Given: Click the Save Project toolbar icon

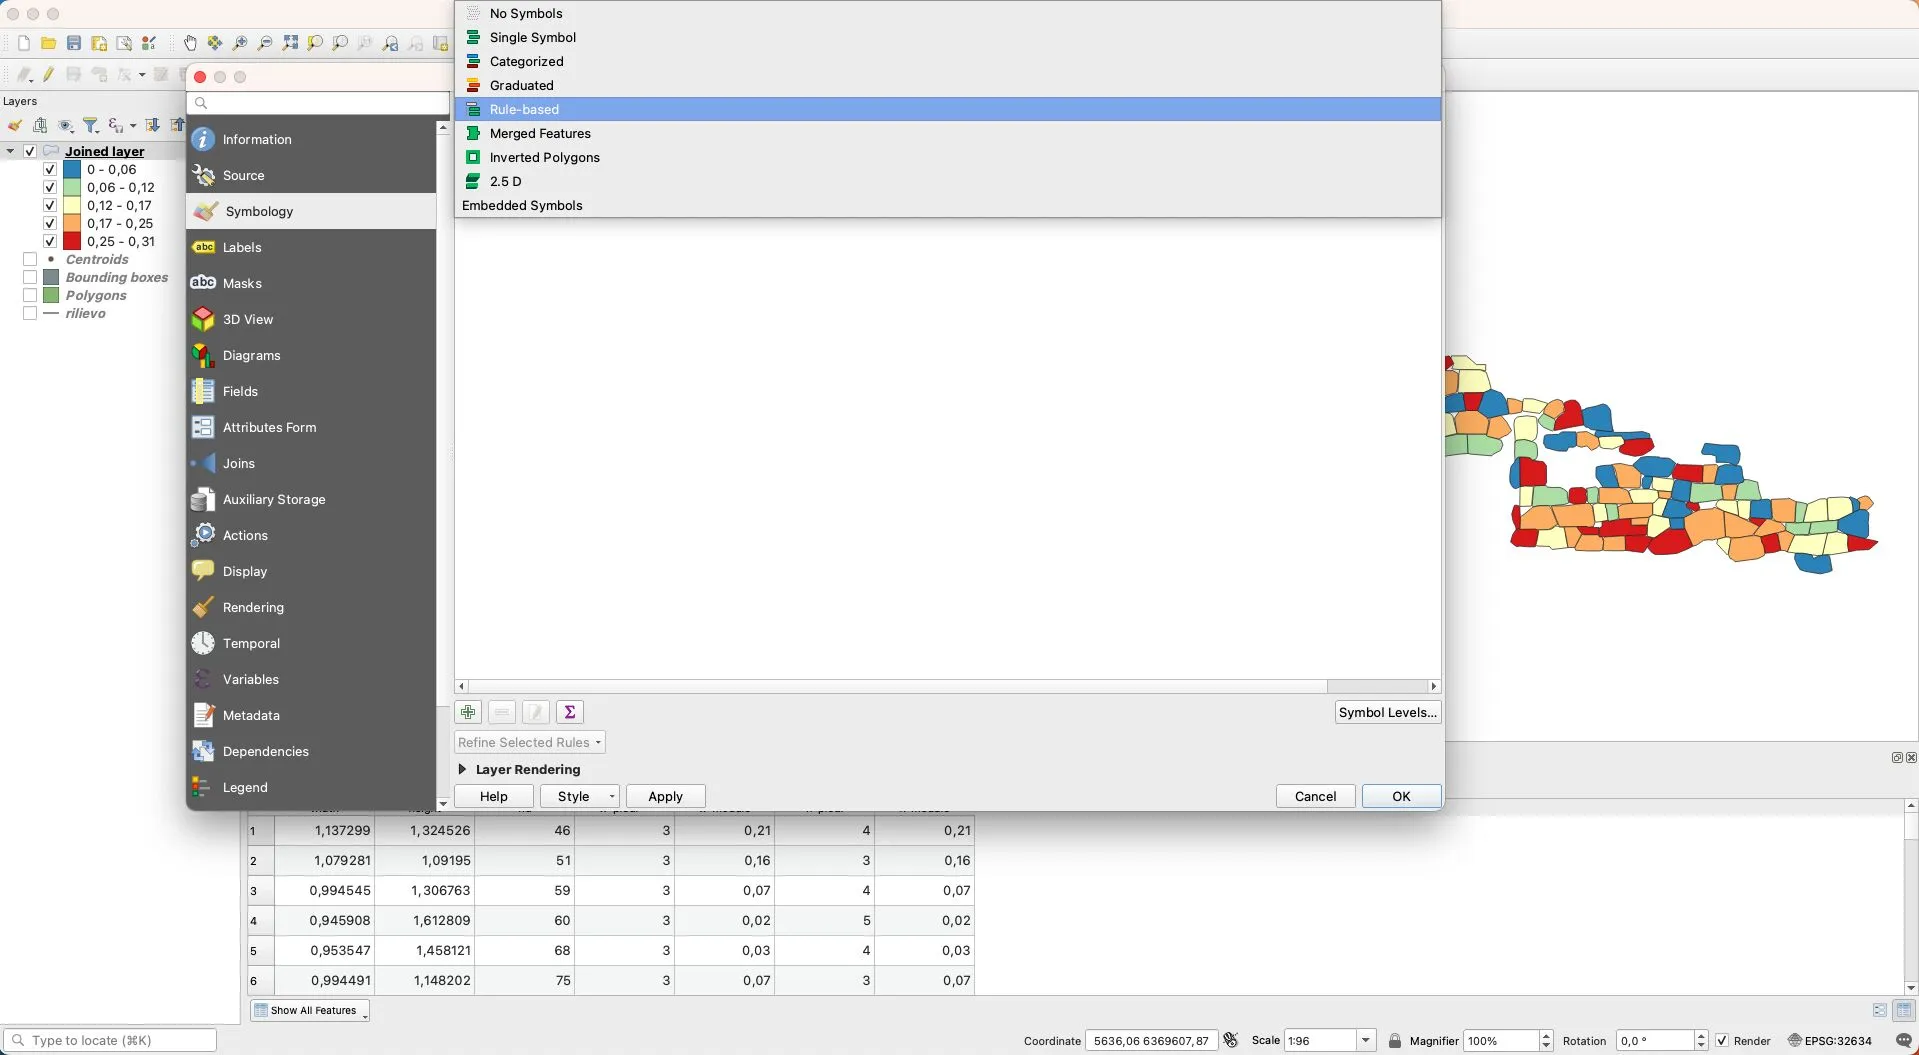Looking at the screenshot, I should point(74,43).
